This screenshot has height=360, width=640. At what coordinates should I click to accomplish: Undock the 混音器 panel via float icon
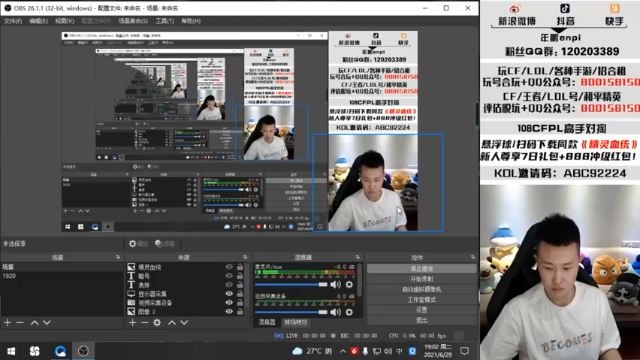[358, 257]
